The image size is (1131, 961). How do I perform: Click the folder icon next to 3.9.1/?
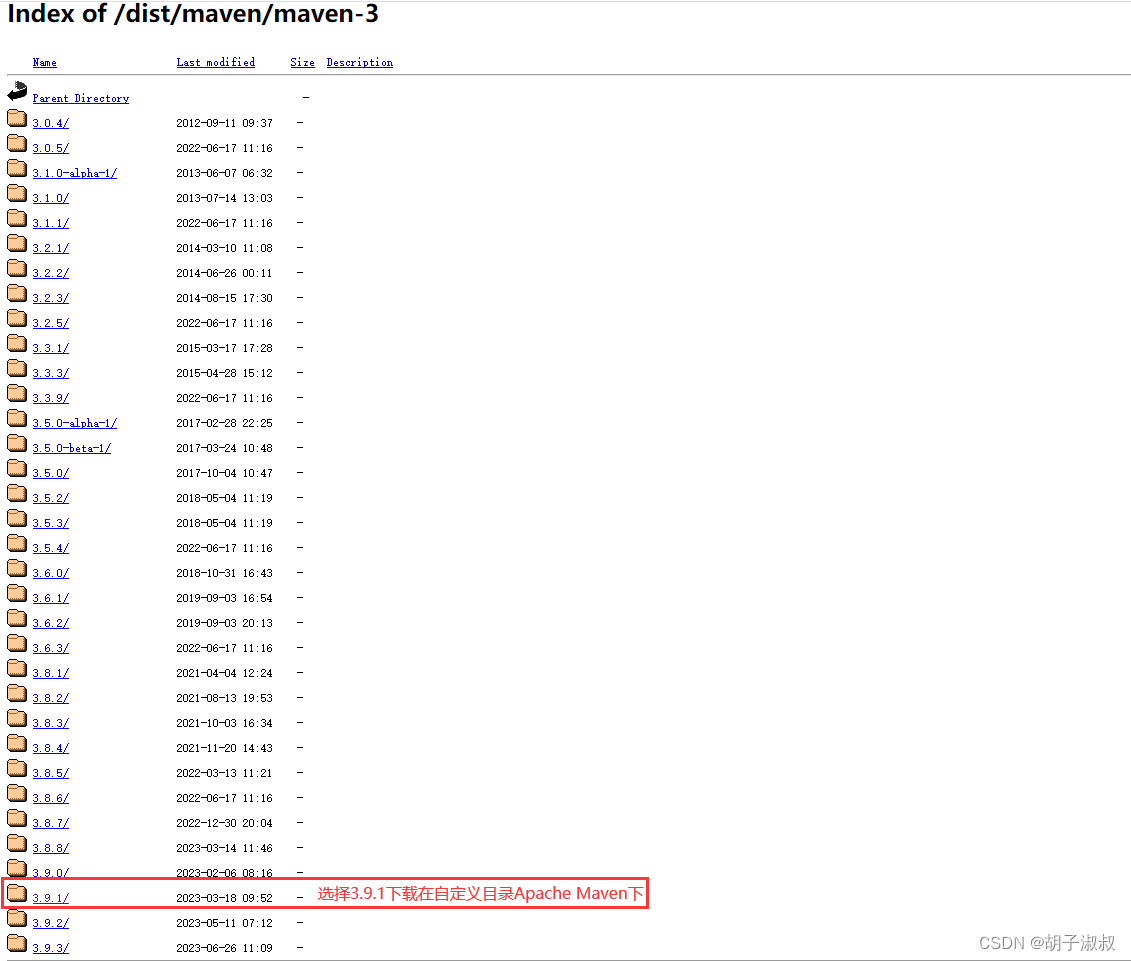click(x=16, y=891)
